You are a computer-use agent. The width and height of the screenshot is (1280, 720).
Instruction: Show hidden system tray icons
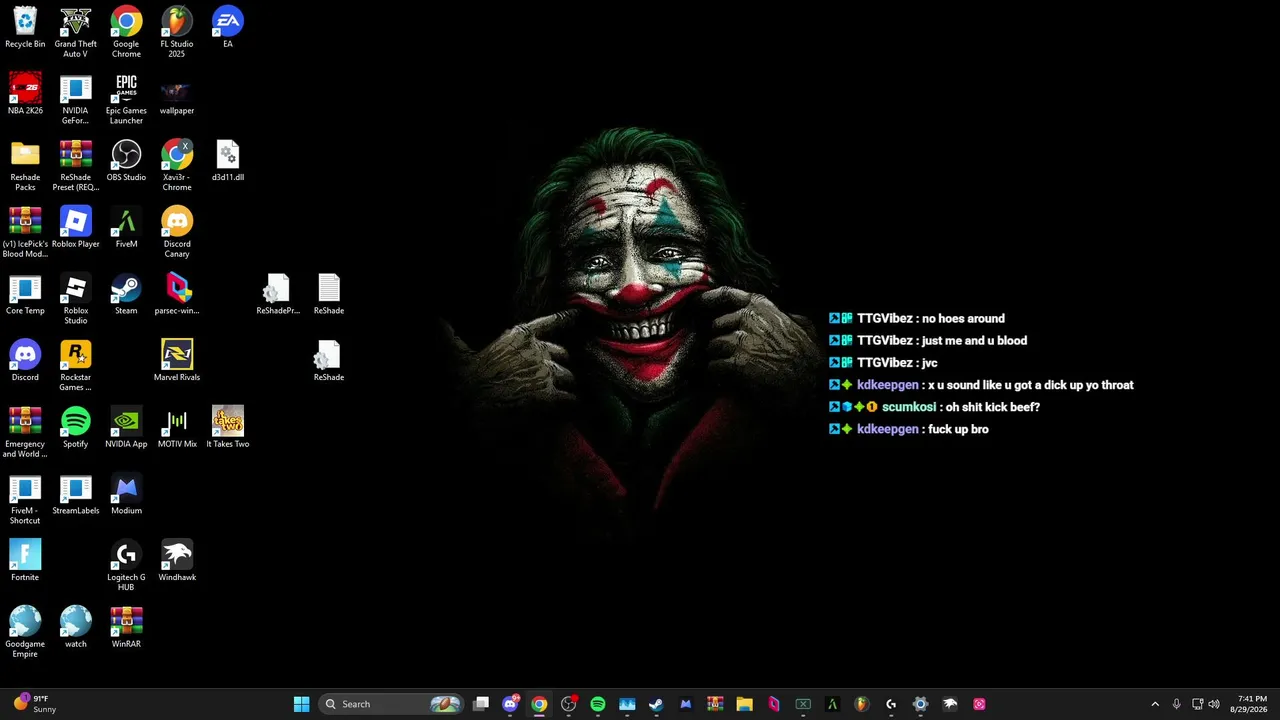(1155, 704)
